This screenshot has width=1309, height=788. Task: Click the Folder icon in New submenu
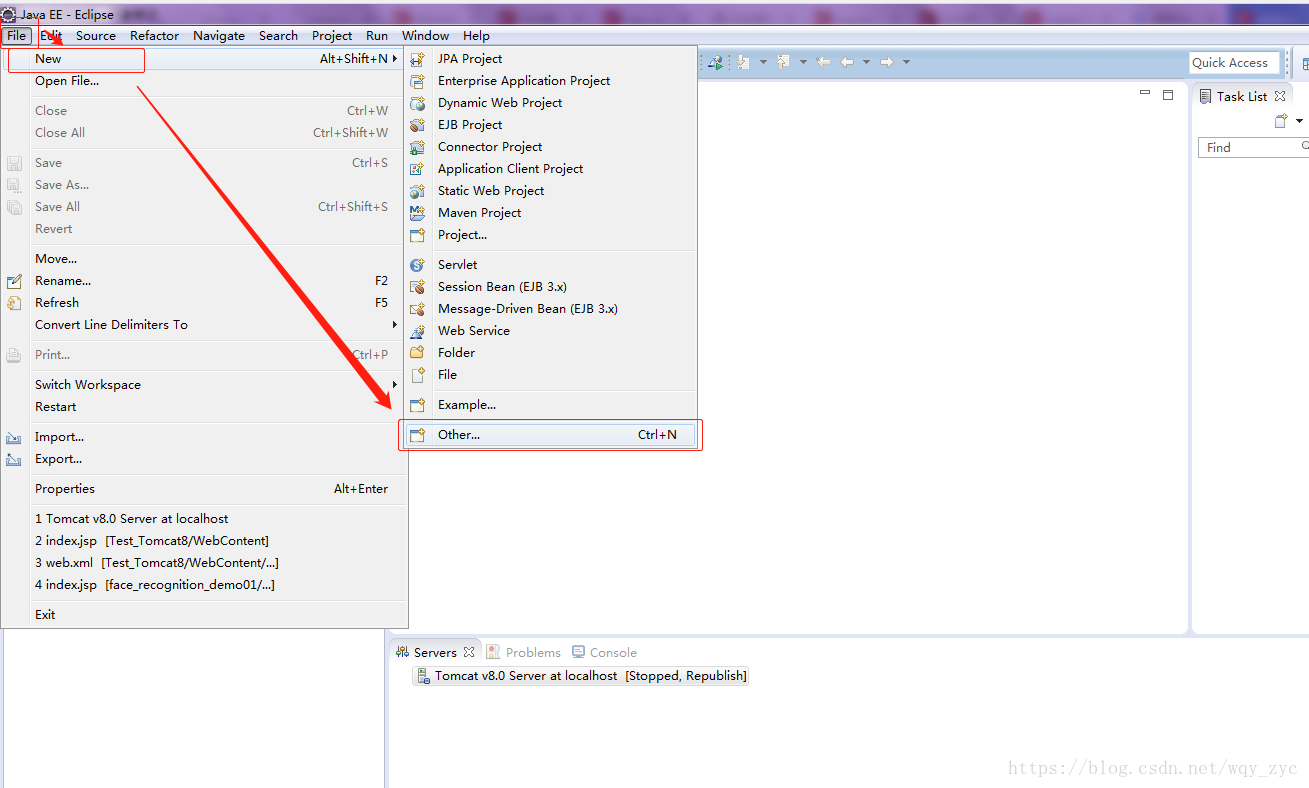418,353
